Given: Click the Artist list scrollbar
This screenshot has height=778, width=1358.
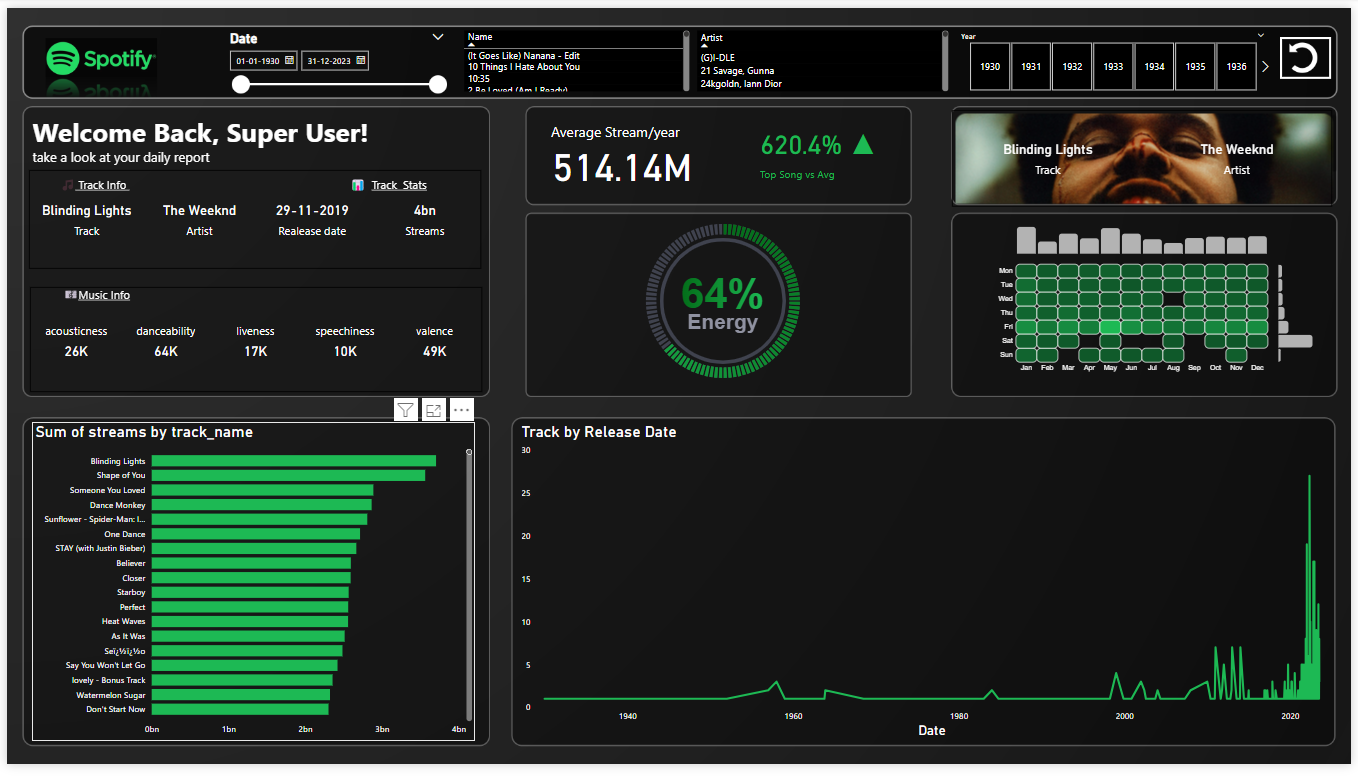Looking at the screenshot, I should pyautogui.click(x=945, y=60).
